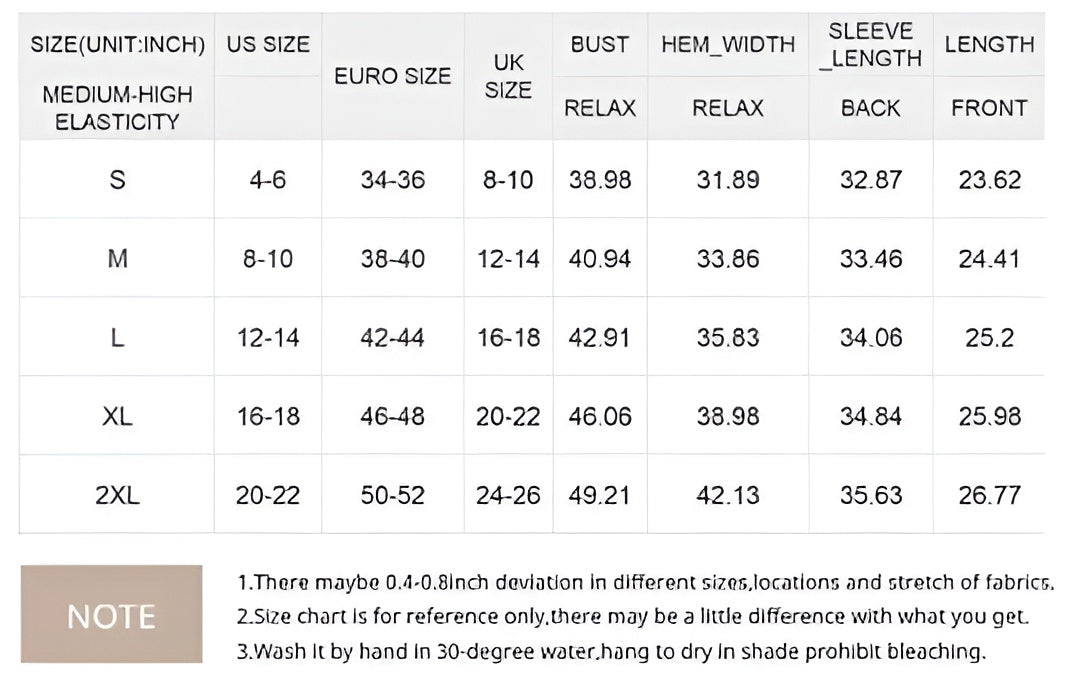Screen dimensions: 1070x692
Task: Click the HEM_WIDTH column header
Action: (x=727, y=45)
